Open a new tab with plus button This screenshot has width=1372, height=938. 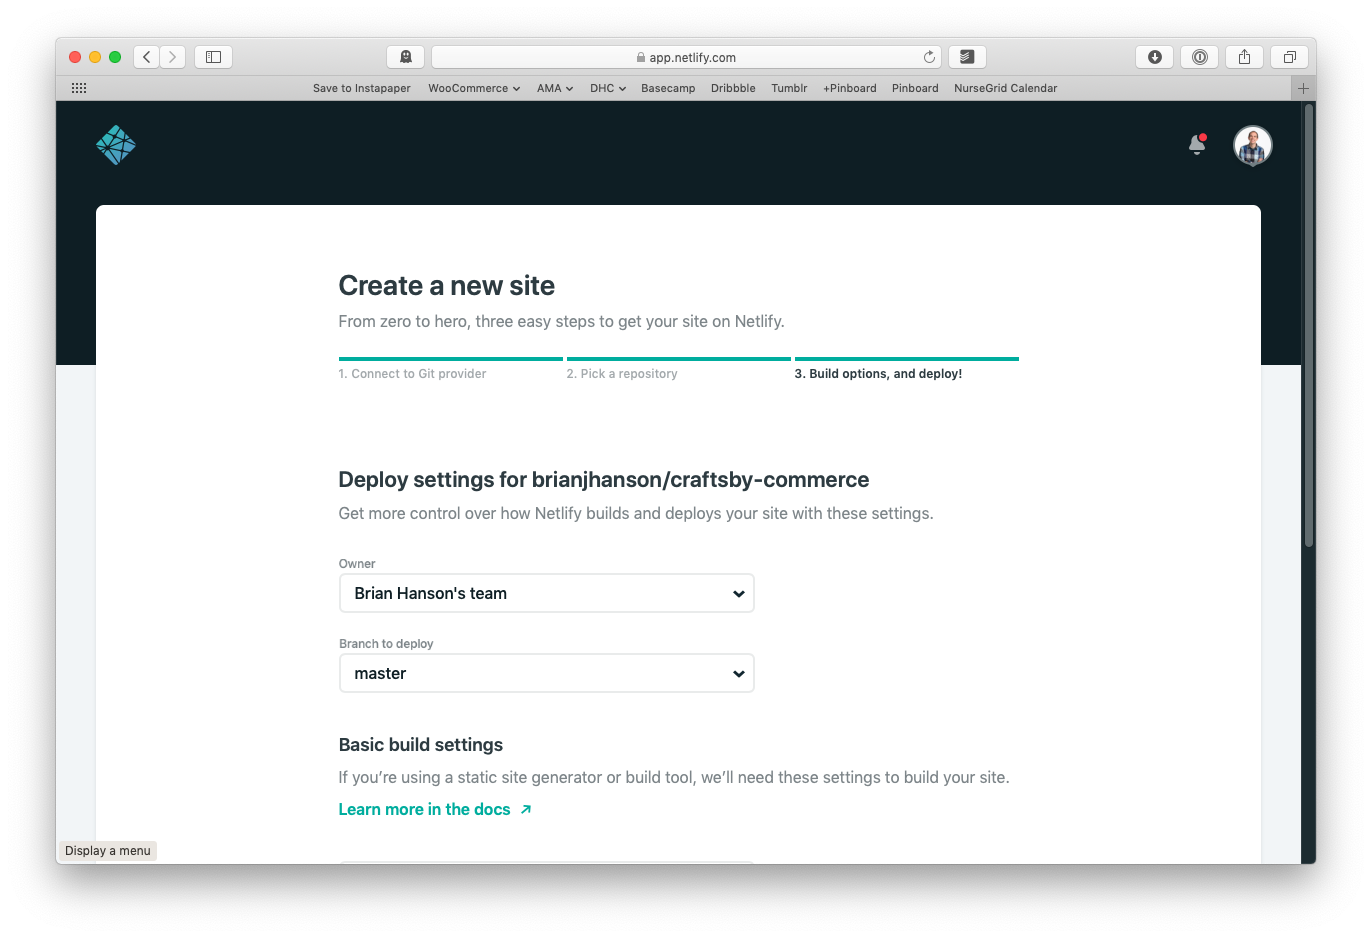pyautogui.click(x=1303, y=88)
